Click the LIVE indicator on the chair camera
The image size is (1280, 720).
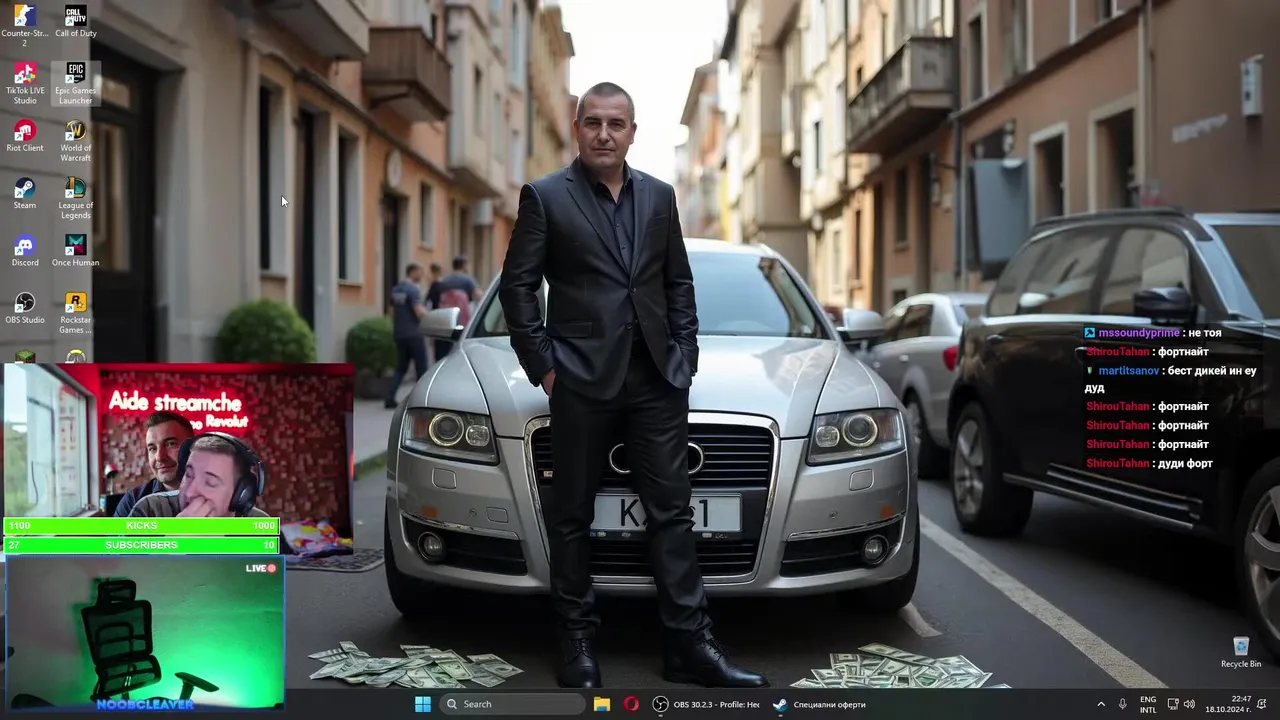[261, 568]
